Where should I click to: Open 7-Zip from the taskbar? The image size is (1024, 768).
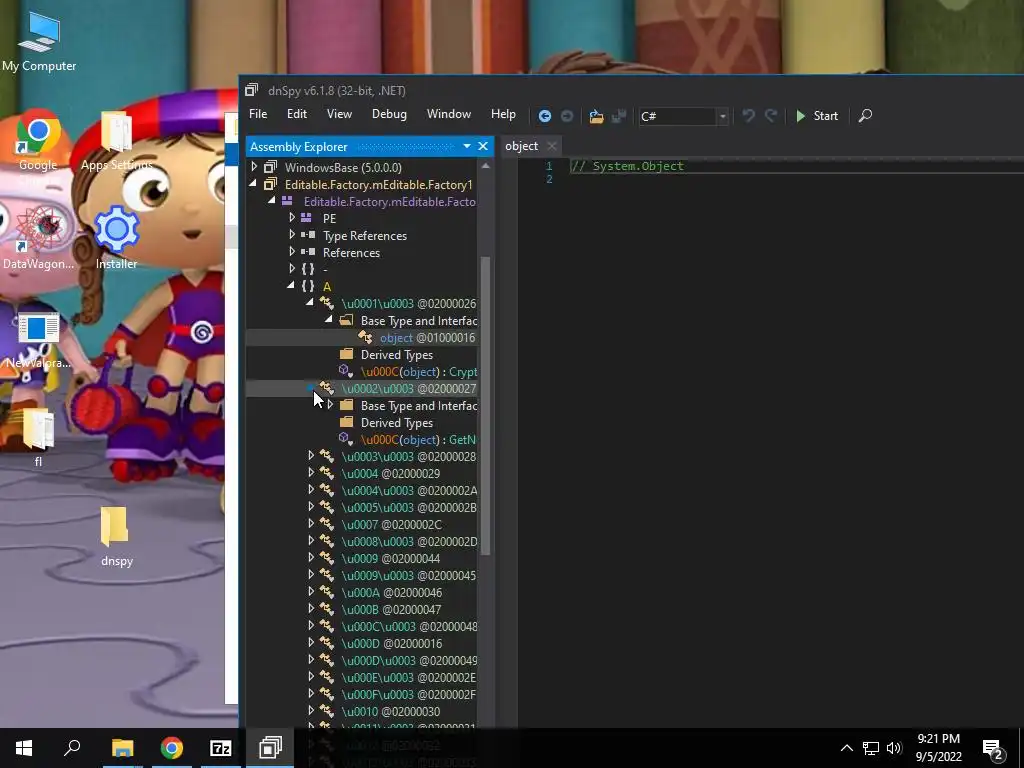coord(221,748)
